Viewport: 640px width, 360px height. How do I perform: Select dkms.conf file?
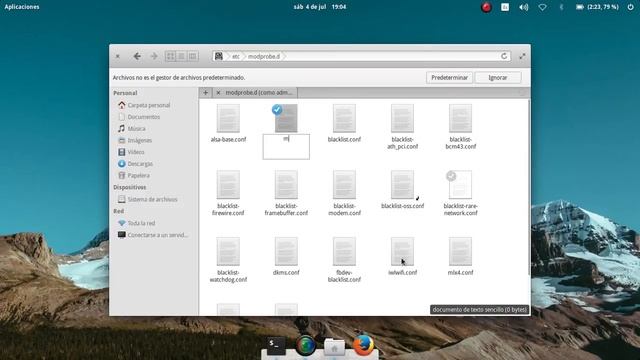coord(286,256)
